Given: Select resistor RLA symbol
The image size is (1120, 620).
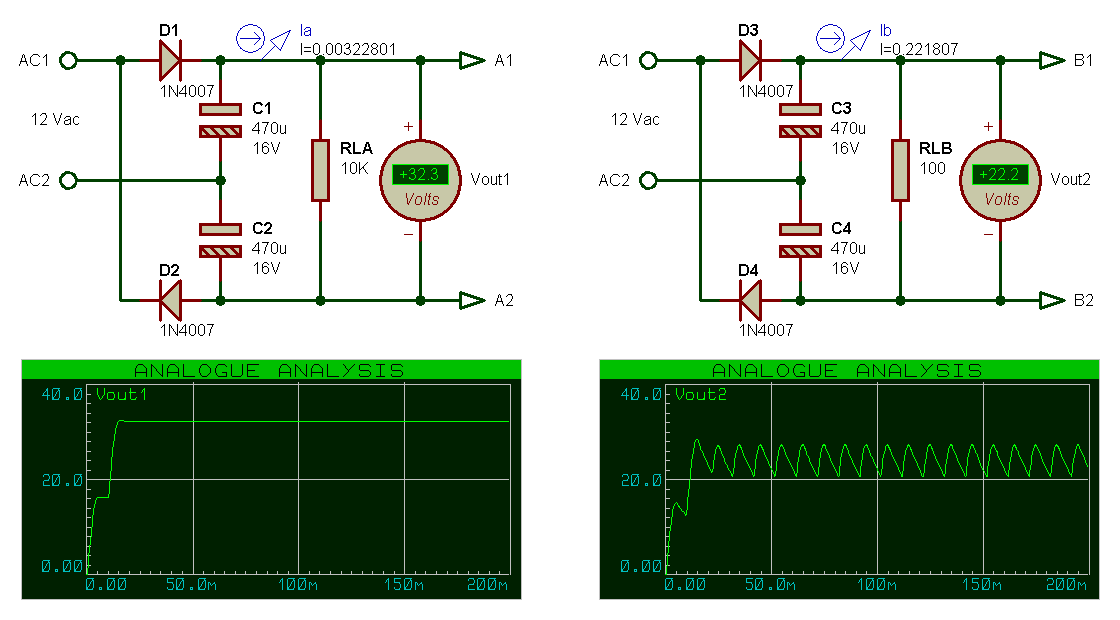Looking at the screenshot, I should pyautogui.click(x=321, y=171).
